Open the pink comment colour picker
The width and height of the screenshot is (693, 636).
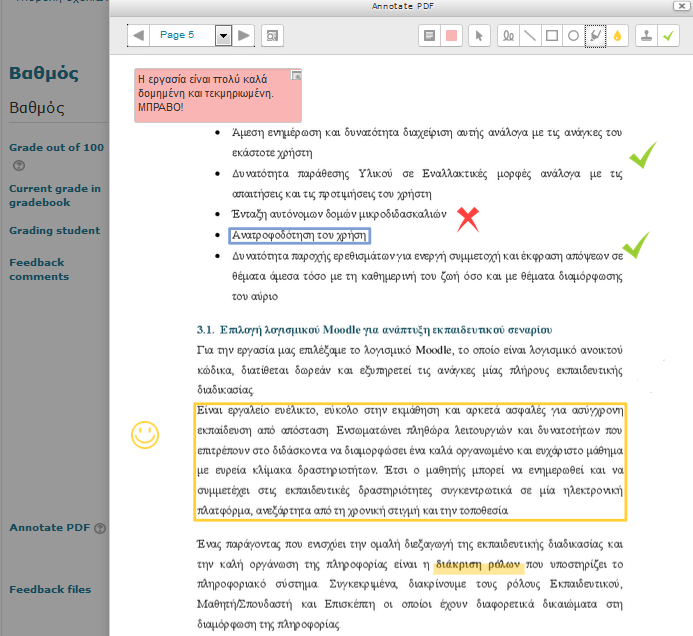(451, 36)
